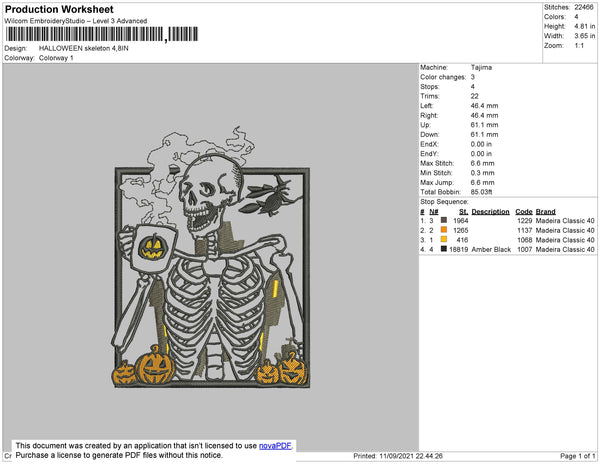
Task: Click the 'Code' column header
Action: point(523,212)
